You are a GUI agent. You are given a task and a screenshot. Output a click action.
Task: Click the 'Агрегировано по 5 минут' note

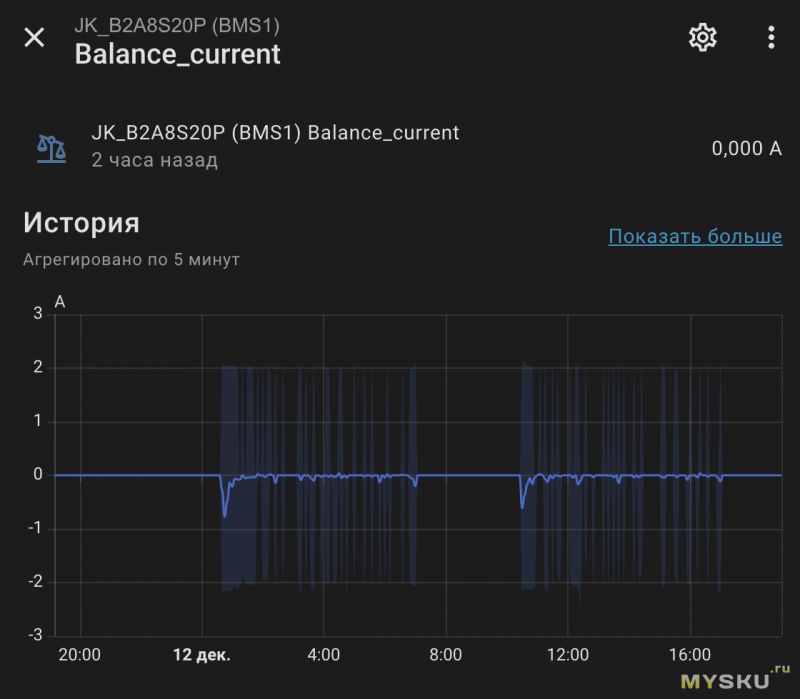(x=131, y=260)
